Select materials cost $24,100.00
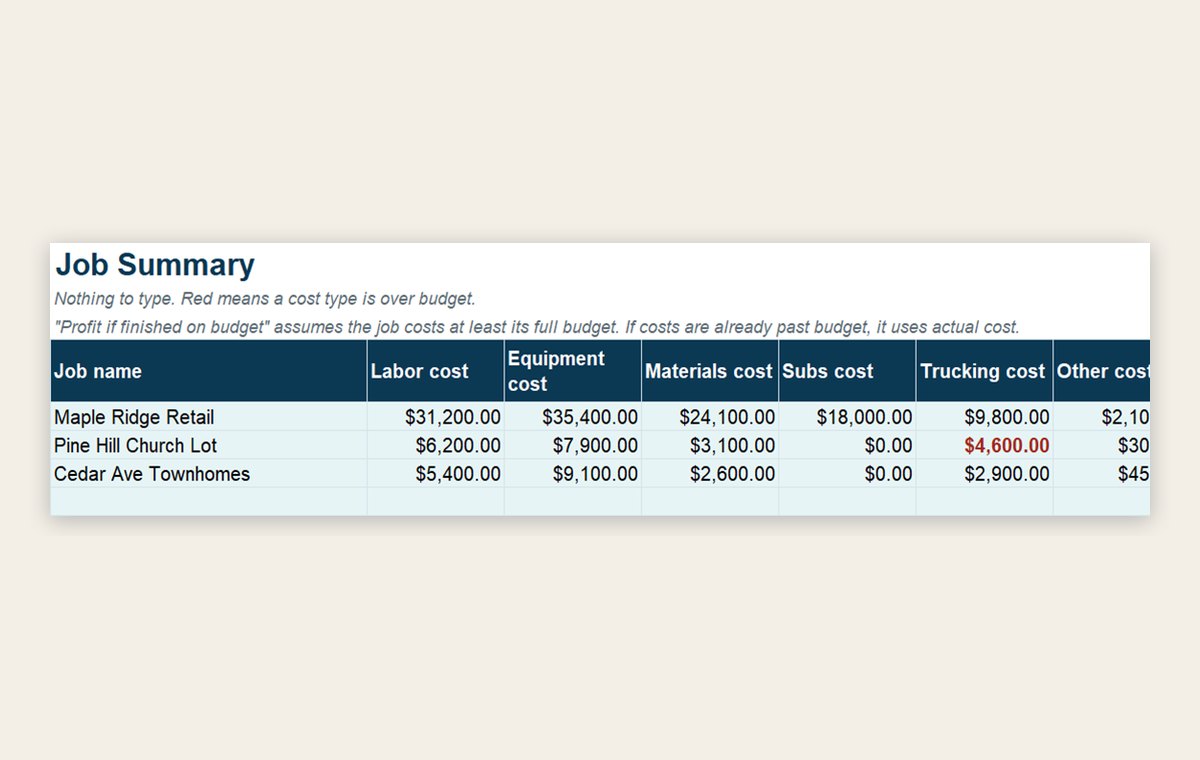The image size is (1200, 760). pos(709,417)
